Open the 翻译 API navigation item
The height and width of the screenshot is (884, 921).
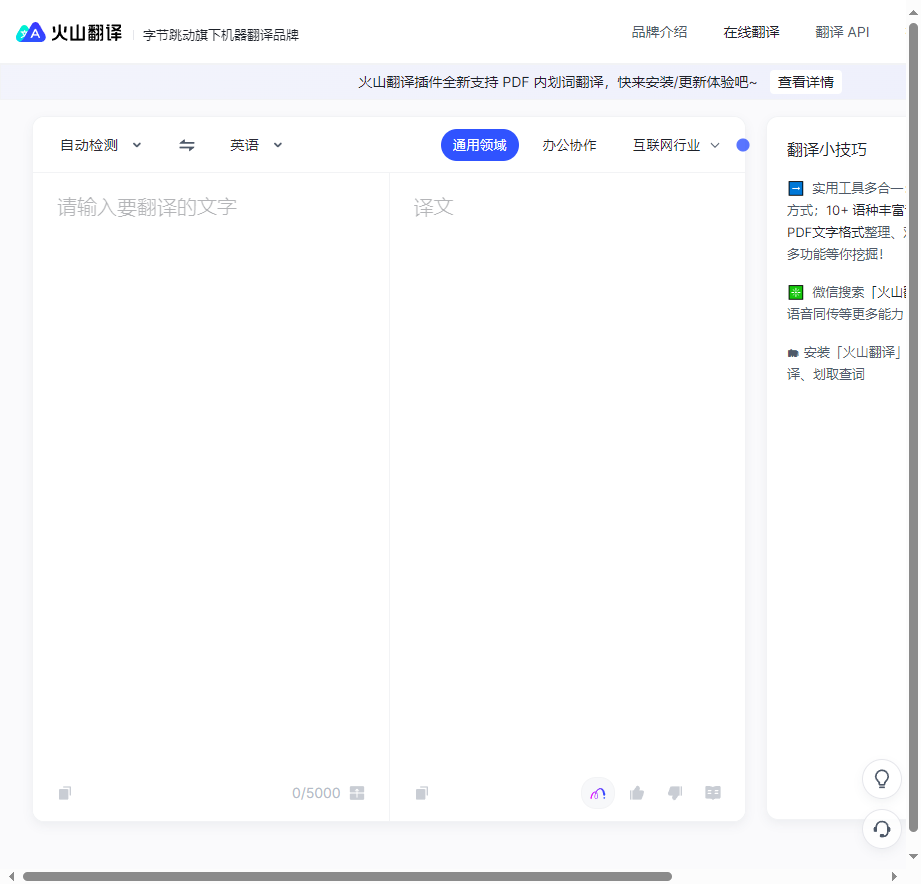point(842,32)
